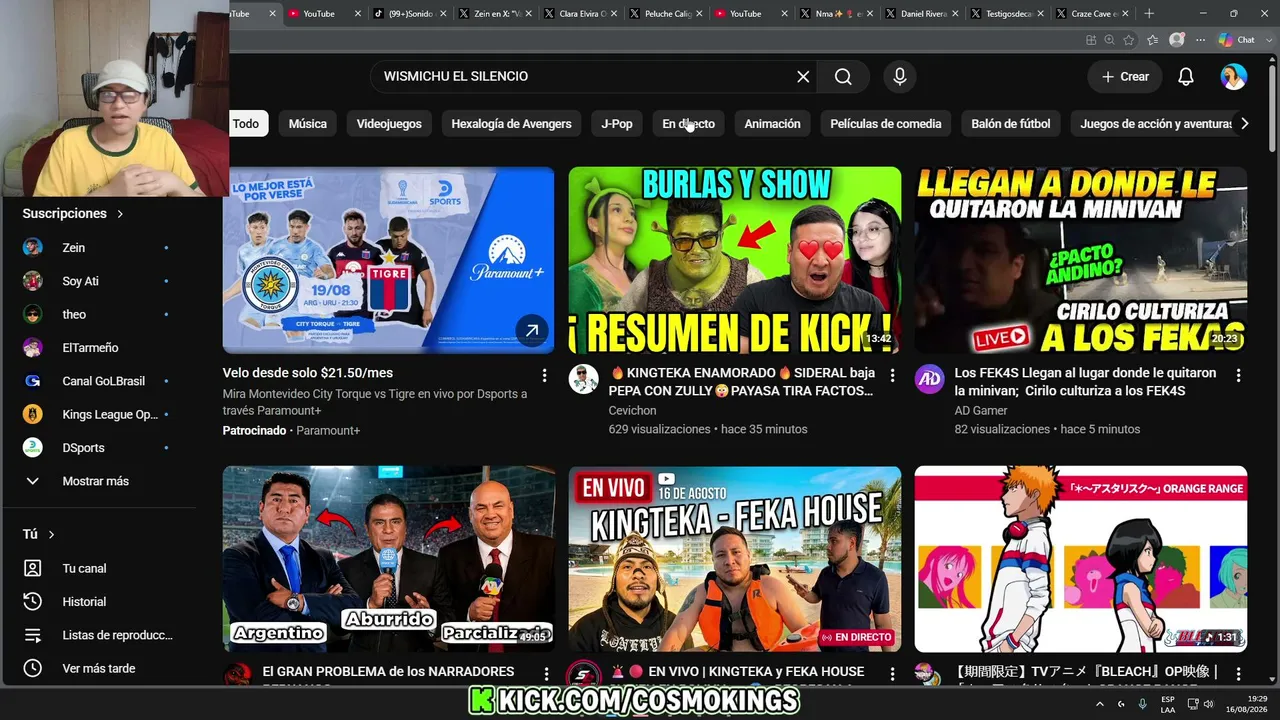The image size is (1280, 720).
Task: Expand the Suscripciones section chevron
Action: (x=120, y=214)
